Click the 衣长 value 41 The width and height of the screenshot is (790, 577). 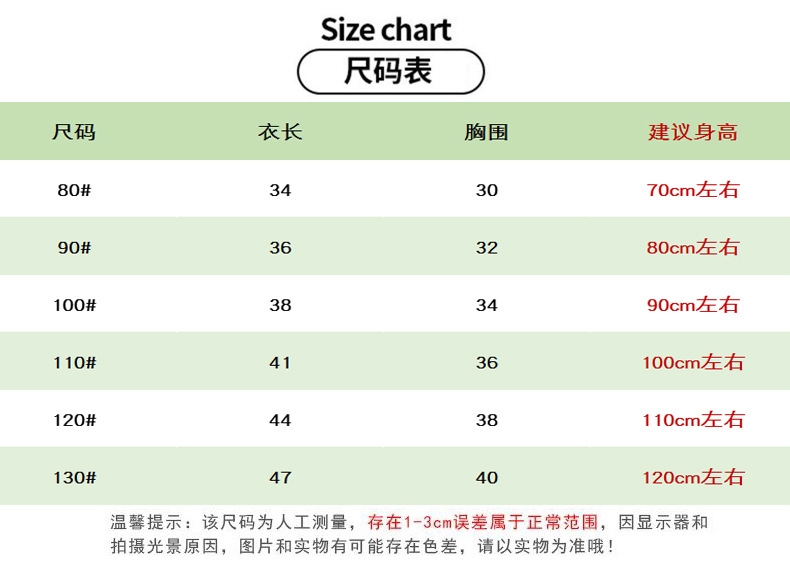(280, 362)
